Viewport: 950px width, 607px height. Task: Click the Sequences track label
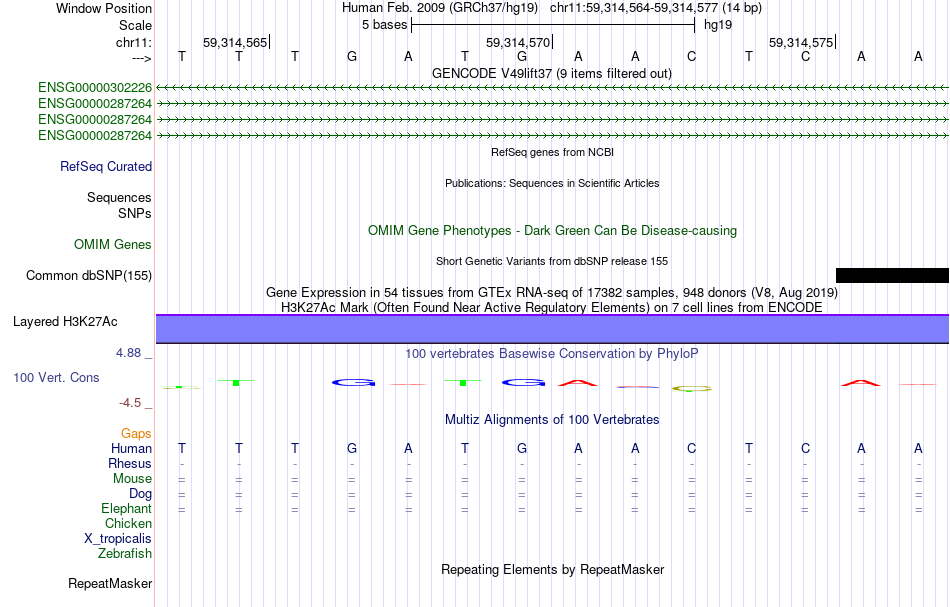pos(119,197)
